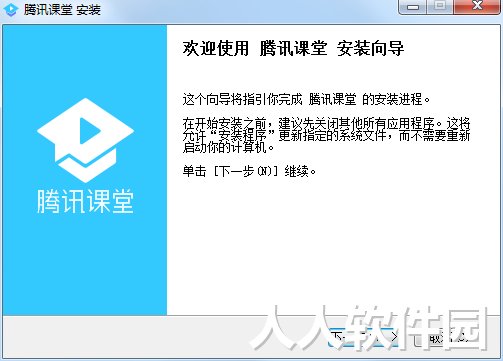
Task: Click the graduation cap play logo
Action: (86, 140)
